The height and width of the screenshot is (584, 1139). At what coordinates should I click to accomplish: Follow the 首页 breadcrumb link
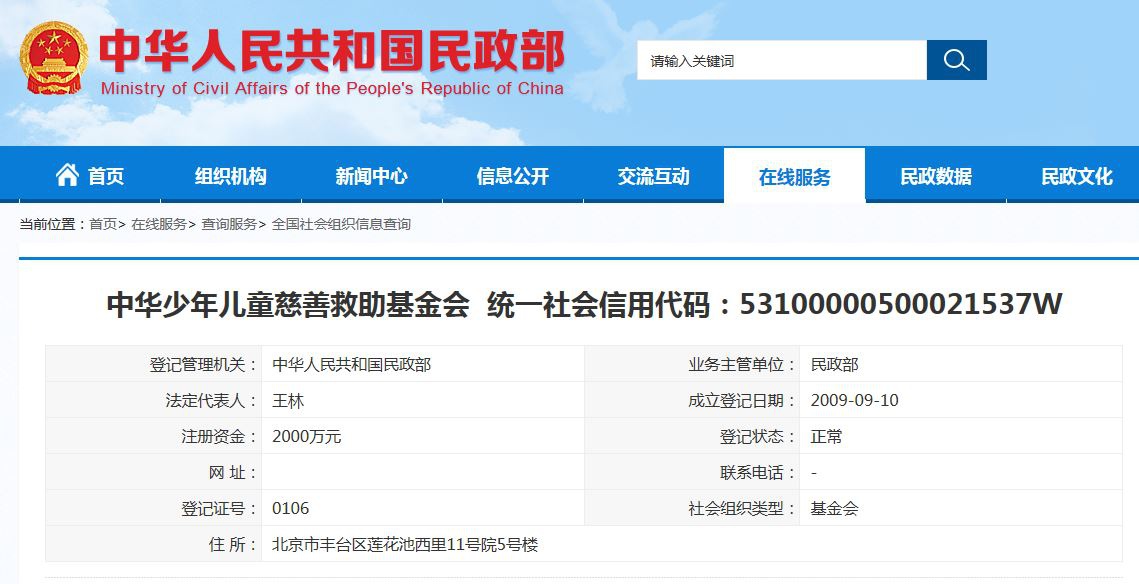click(x=103, y=224)
